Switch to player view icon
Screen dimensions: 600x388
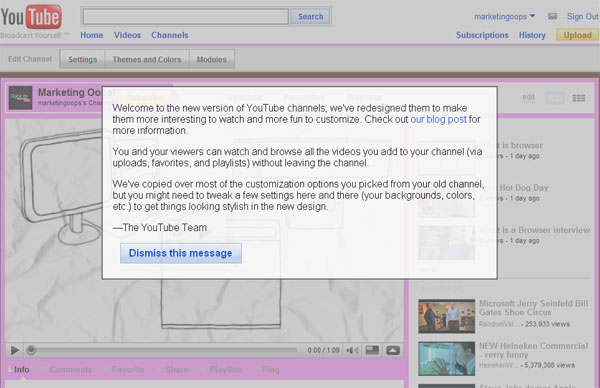(555, 98)
